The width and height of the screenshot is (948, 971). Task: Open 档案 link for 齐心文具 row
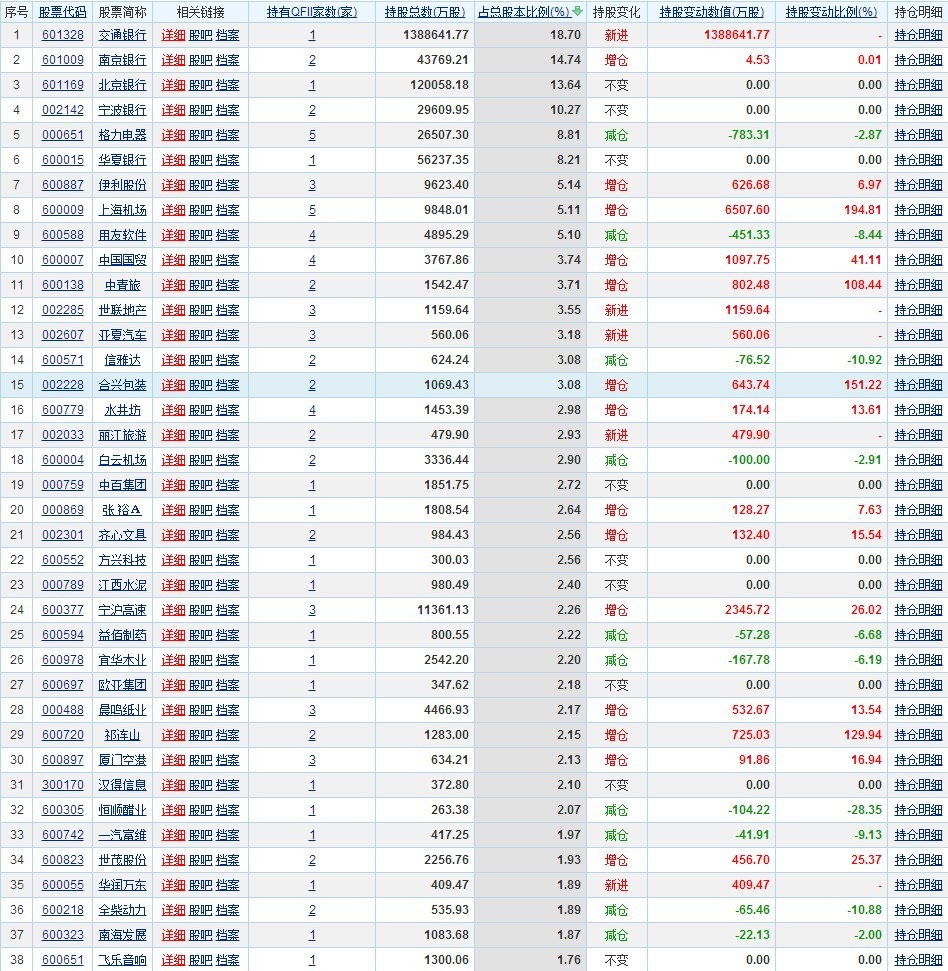[227, 534]
